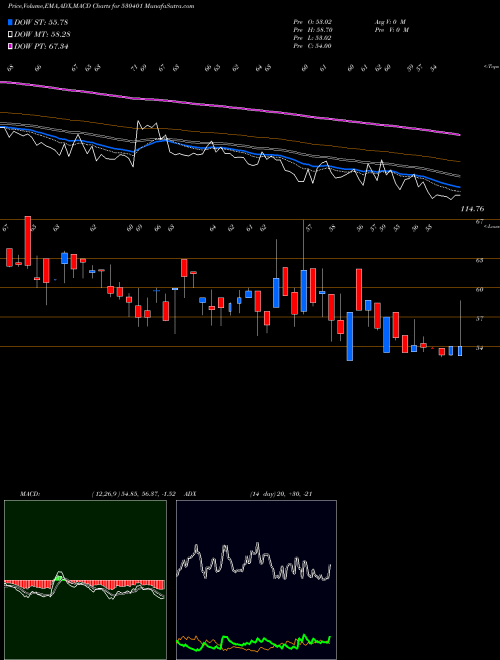The height and width of the screenshot is (660, 500).
Task: Click the 60 price axis label
Action: tap(479, 290)
